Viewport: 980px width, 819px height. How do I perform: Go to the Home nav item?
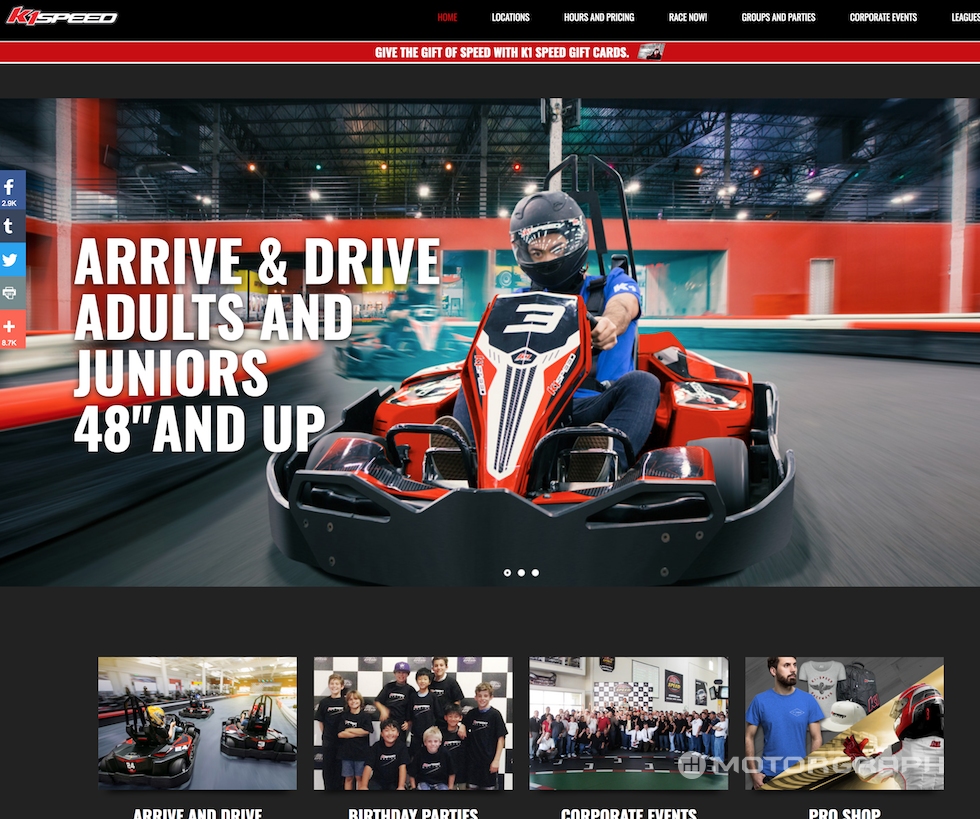447,17
